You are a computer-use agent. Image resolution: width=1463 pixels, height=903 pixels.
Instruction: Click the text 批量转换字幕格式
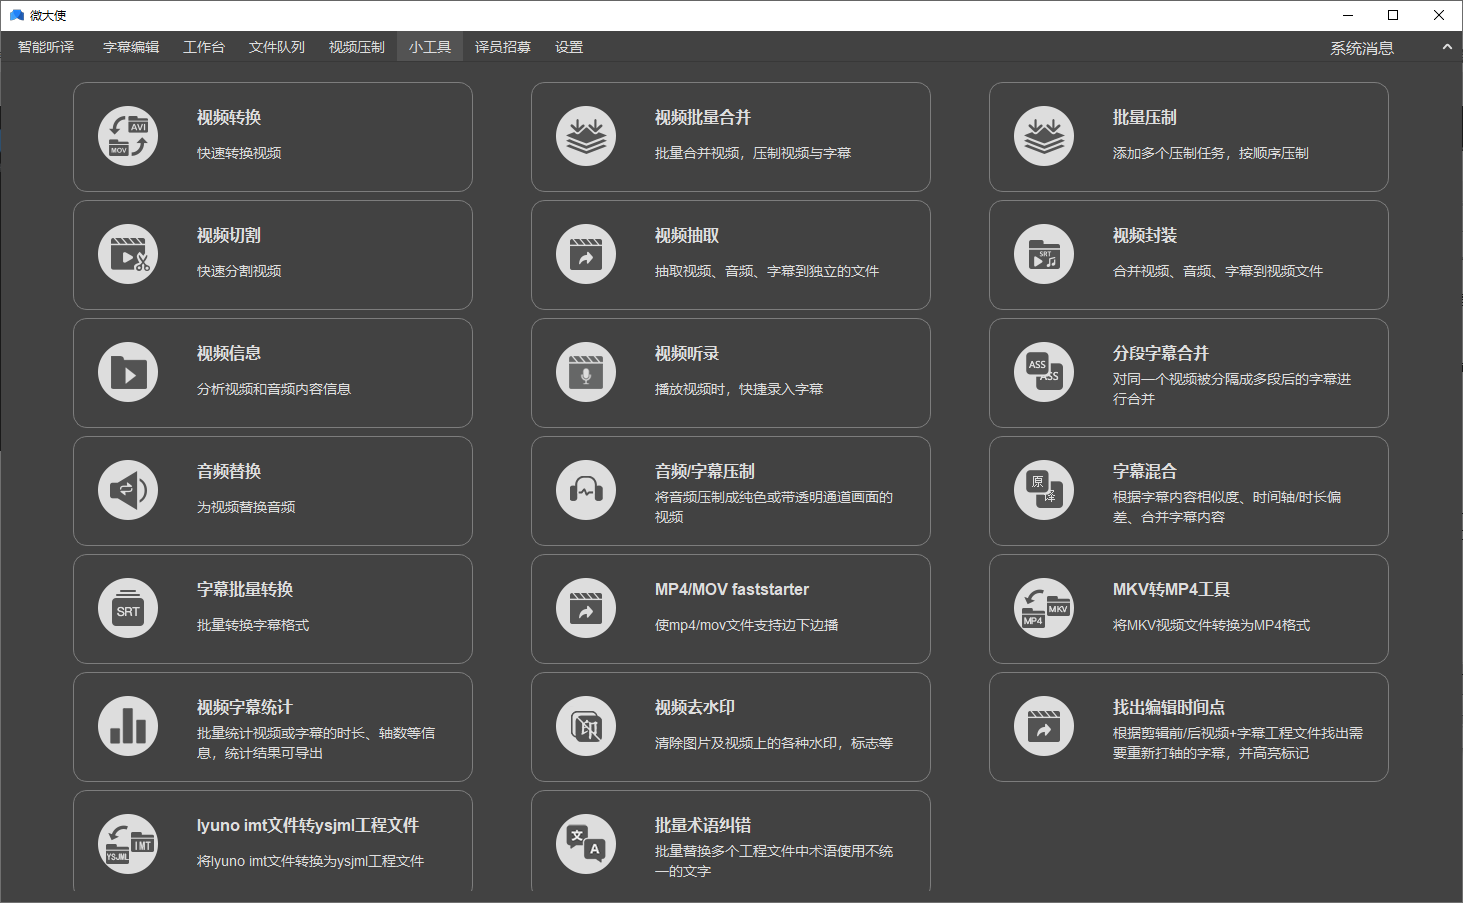click(x=253, y=625)
